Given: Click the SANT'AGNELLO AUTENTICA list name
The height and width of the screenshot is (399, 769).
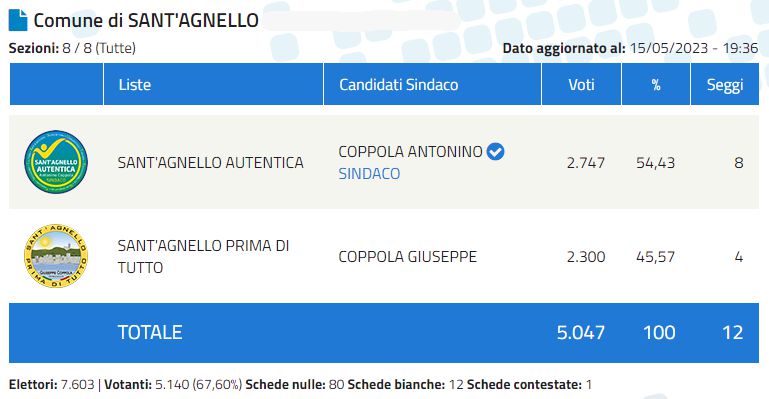Looking at the screenshot, I should 210,162.
